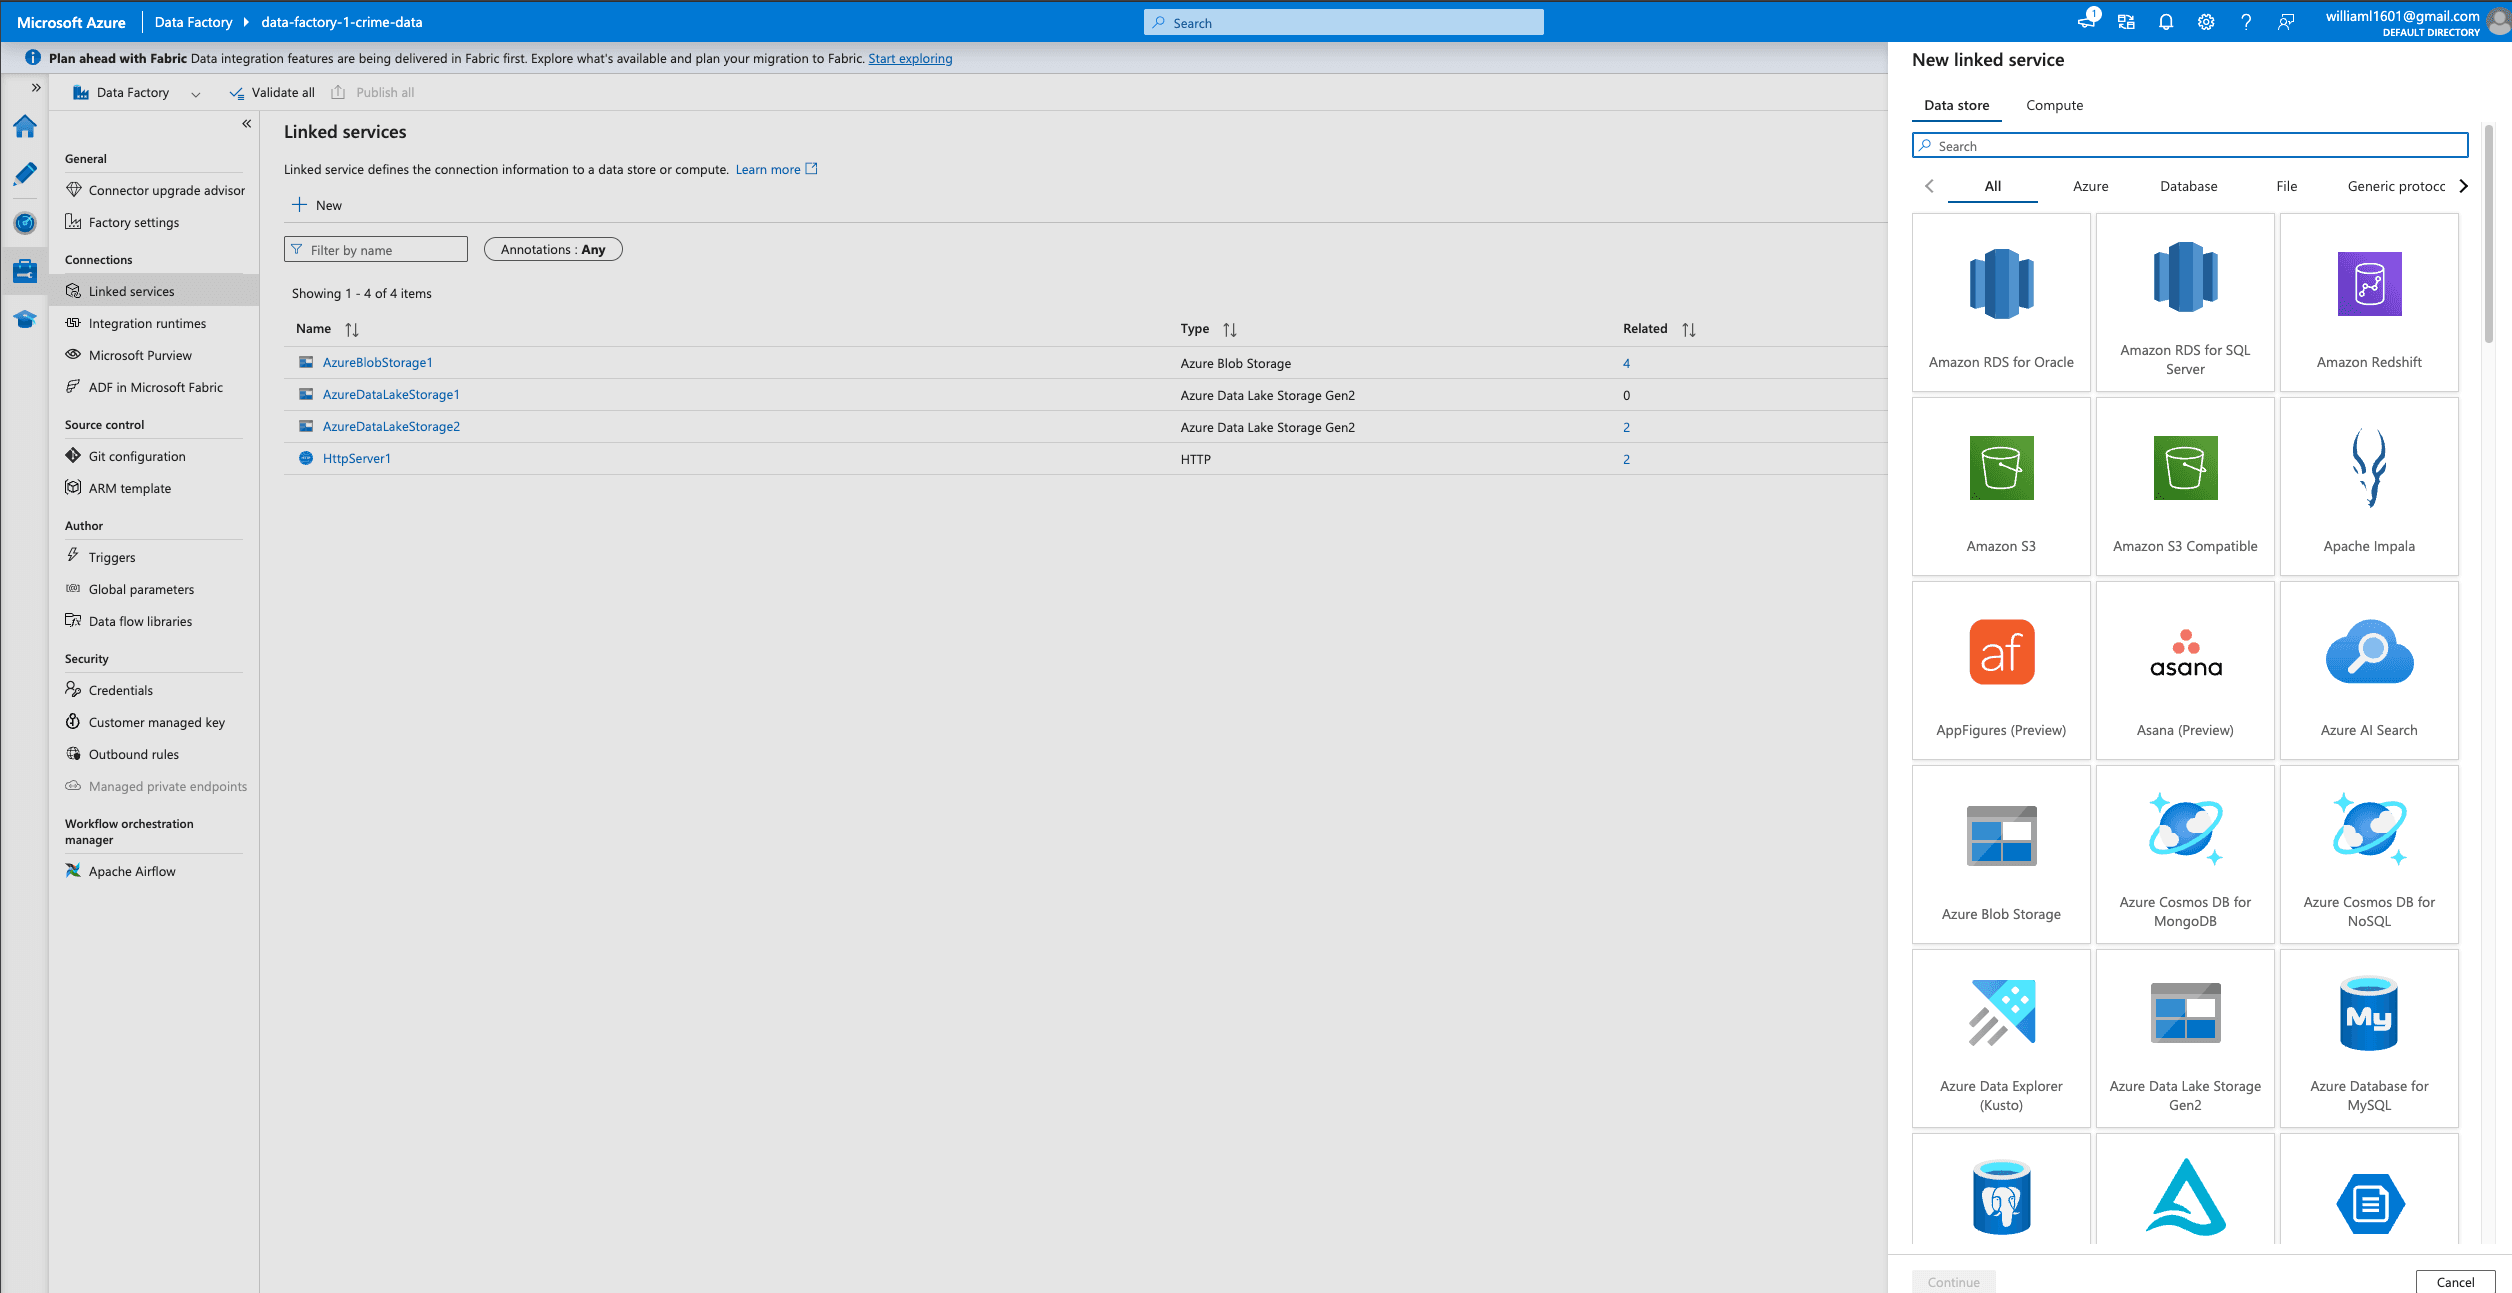Image resolution: width=2512 pixels, height=1293 pixels.
Task: Open Microsoft Purview
Action: 129,355
